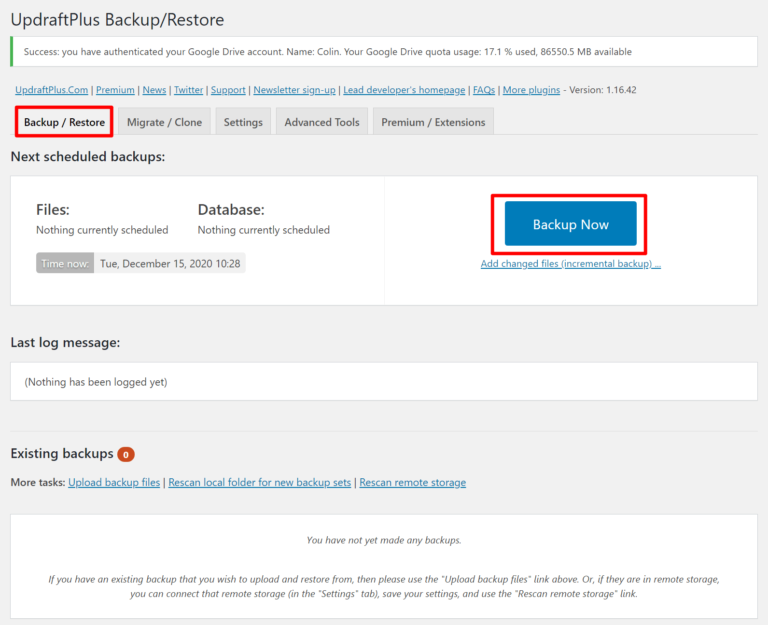Click the Backup Now button
This screenshot has width=768, height=625.
(x=571, y=224)
